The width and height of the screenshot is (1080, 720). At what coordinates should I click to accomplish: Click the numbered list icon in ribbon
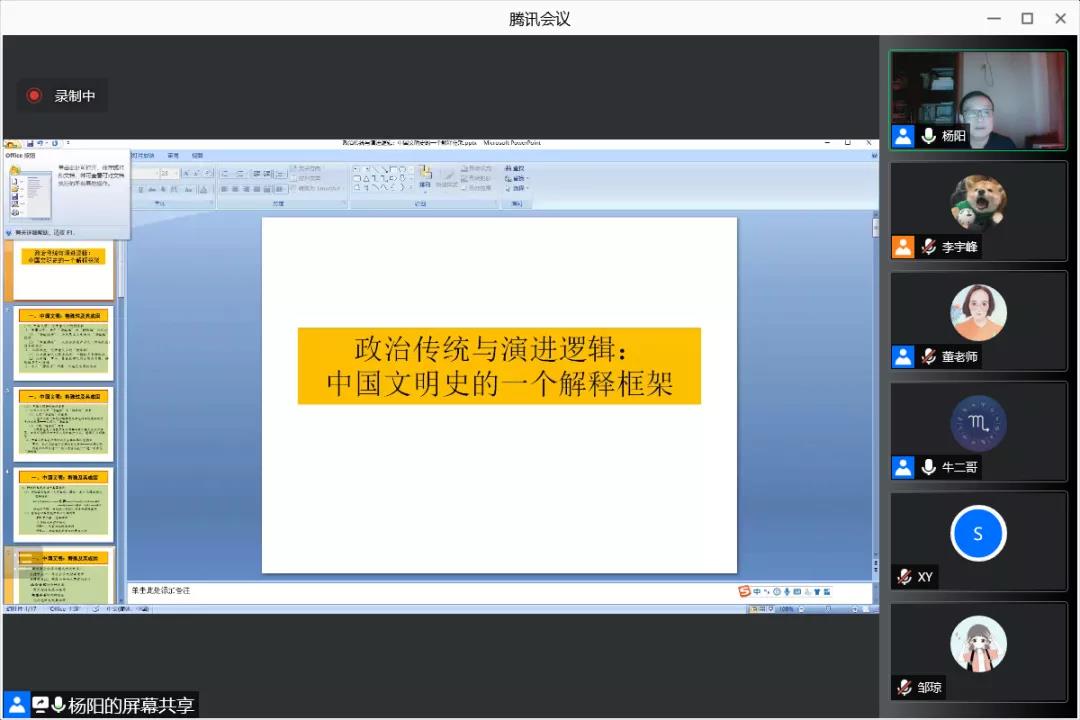point(240,174)
